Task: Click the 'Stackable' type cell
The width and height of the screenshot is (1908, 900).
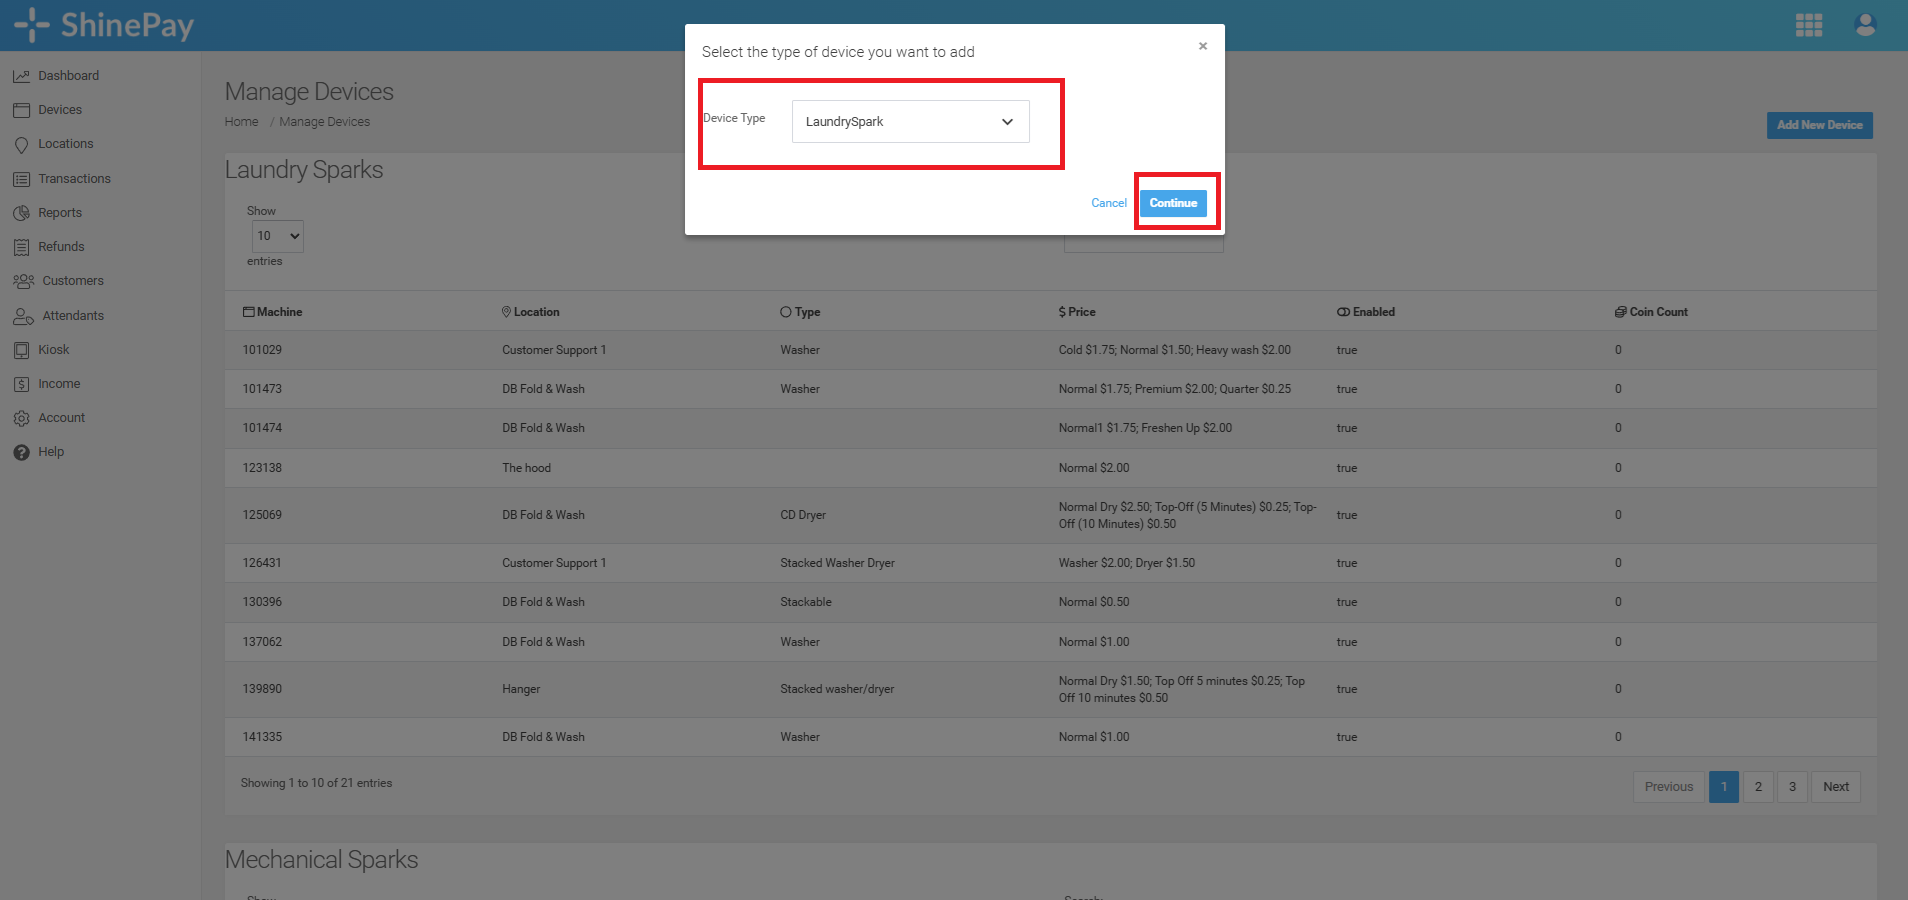Action: (x=806, y=602)
